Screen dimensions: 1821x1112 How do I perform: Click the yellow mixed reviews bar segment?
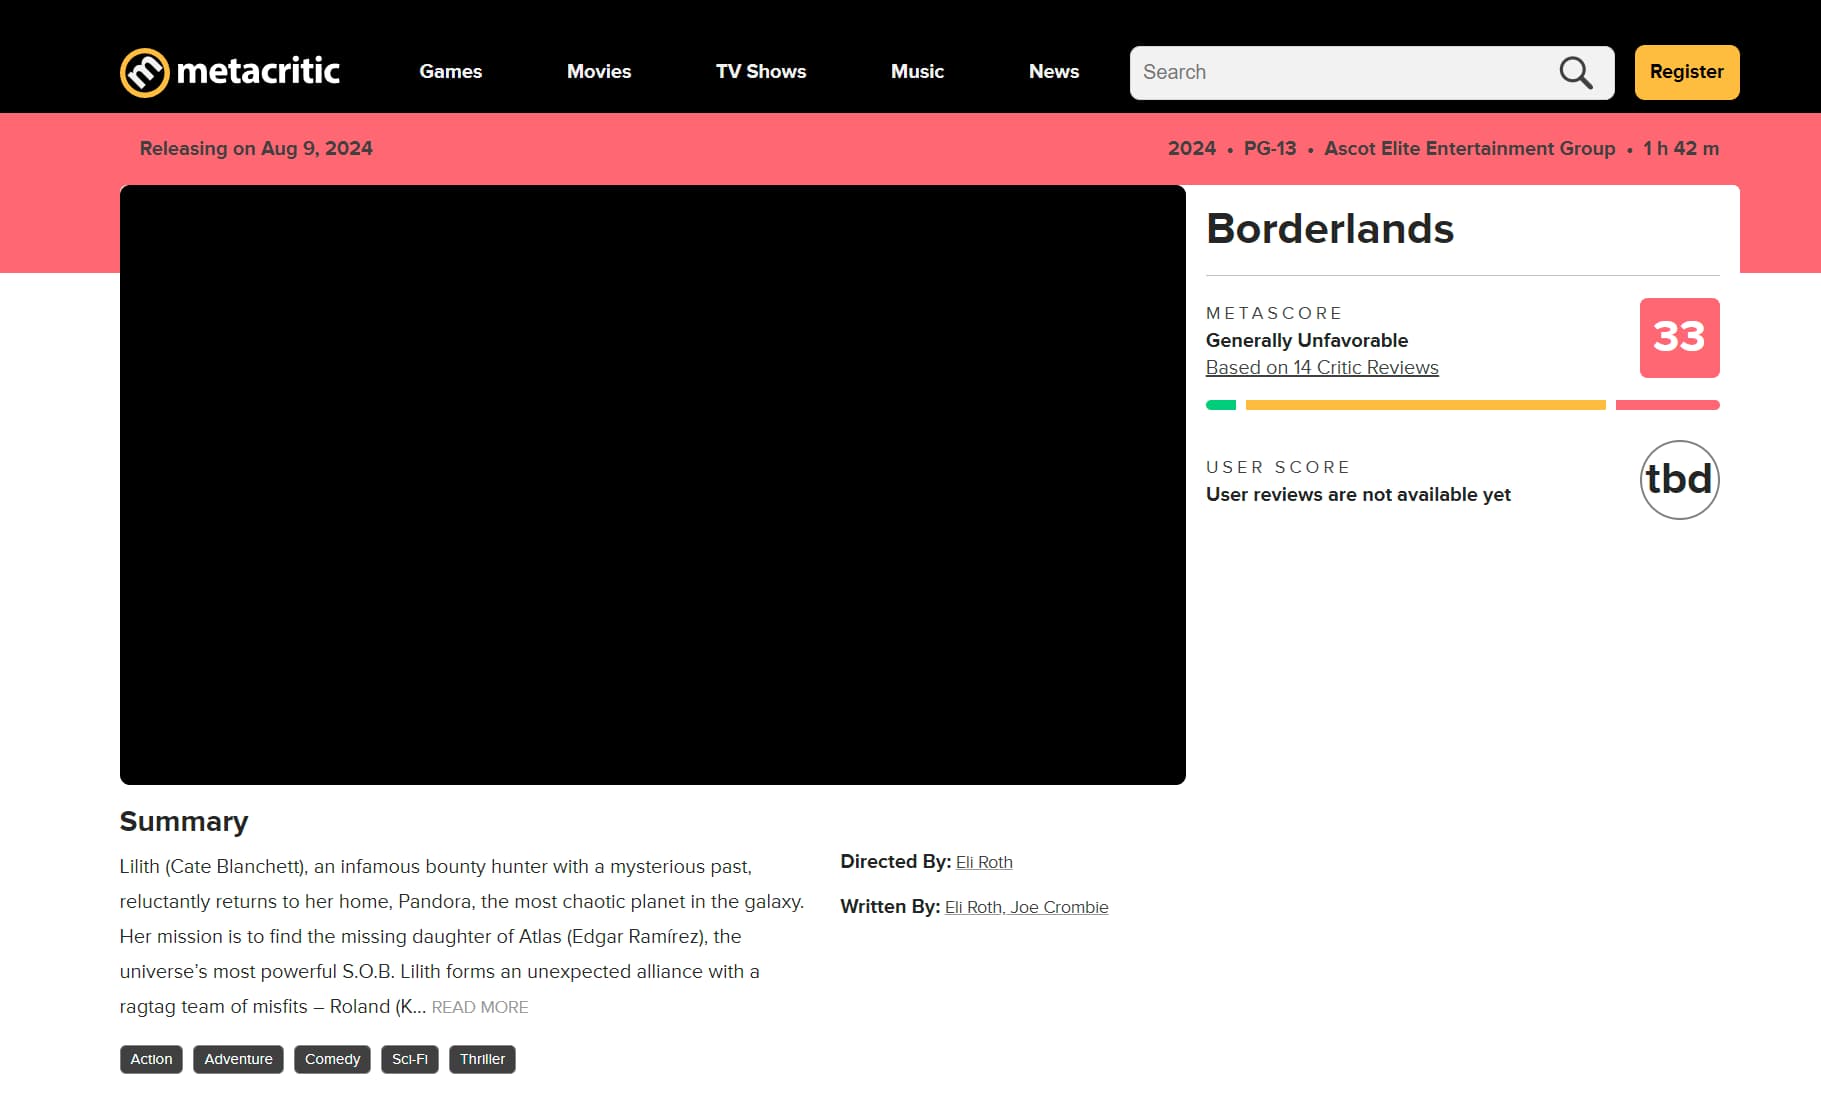tap(1426, 405)
